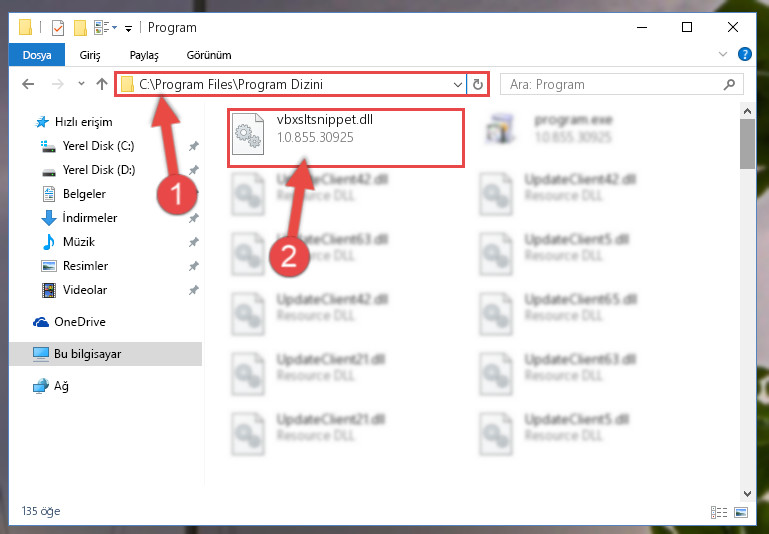Go up one folder level
The width and height of the screenshot is (769, 534).
pos(102,84)
